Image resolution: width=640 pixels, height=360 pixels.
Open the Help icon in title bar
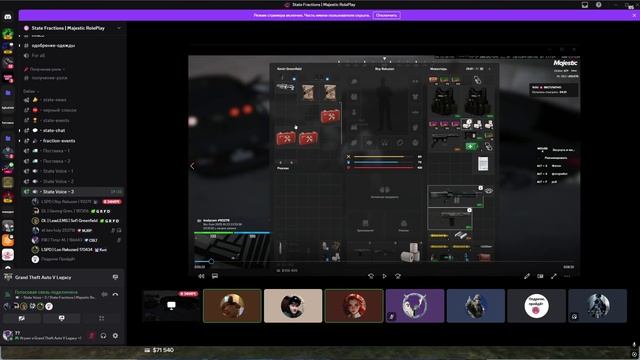pos(598,5)
